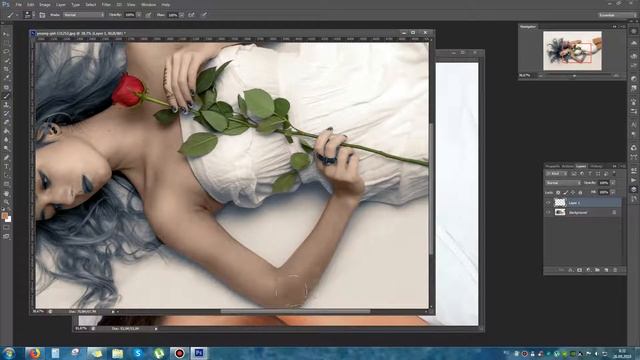640x360 pixels.
Task: Toggle layer filter on/off switch
Action: 614,174
